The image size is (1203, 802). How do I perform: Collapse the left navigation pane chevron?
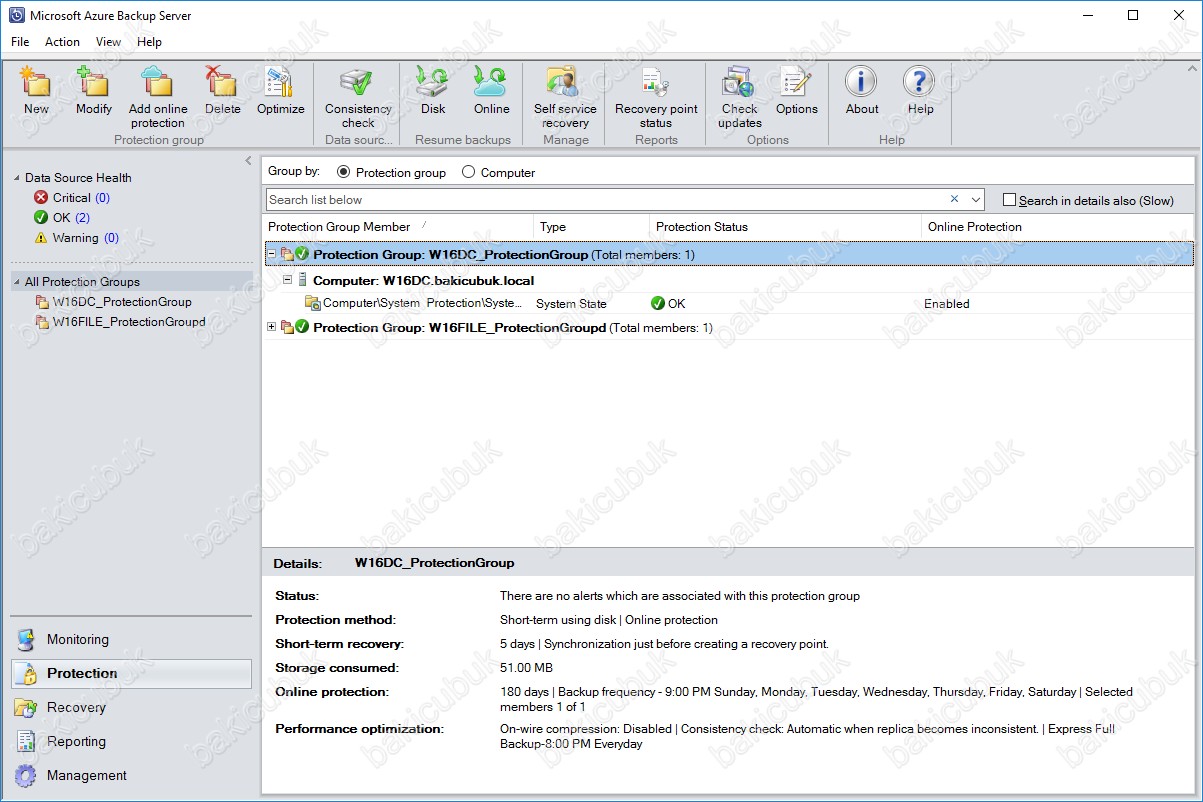pyautogui.click(x=248, y=161)
